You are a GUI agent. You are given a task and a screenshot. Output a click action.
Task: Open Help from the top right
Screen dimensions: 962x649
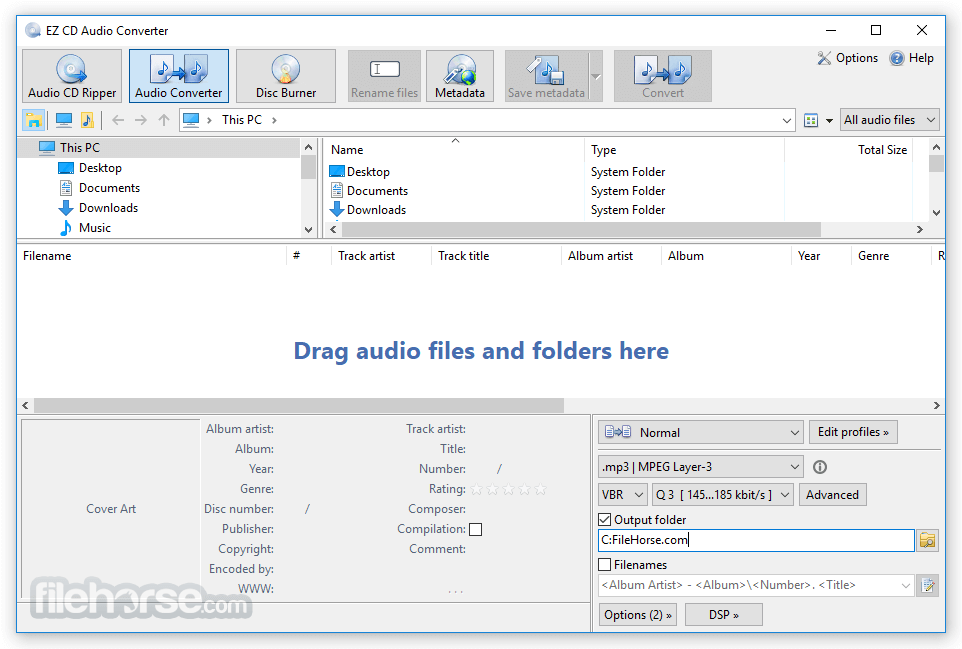(x=912, y=58)
